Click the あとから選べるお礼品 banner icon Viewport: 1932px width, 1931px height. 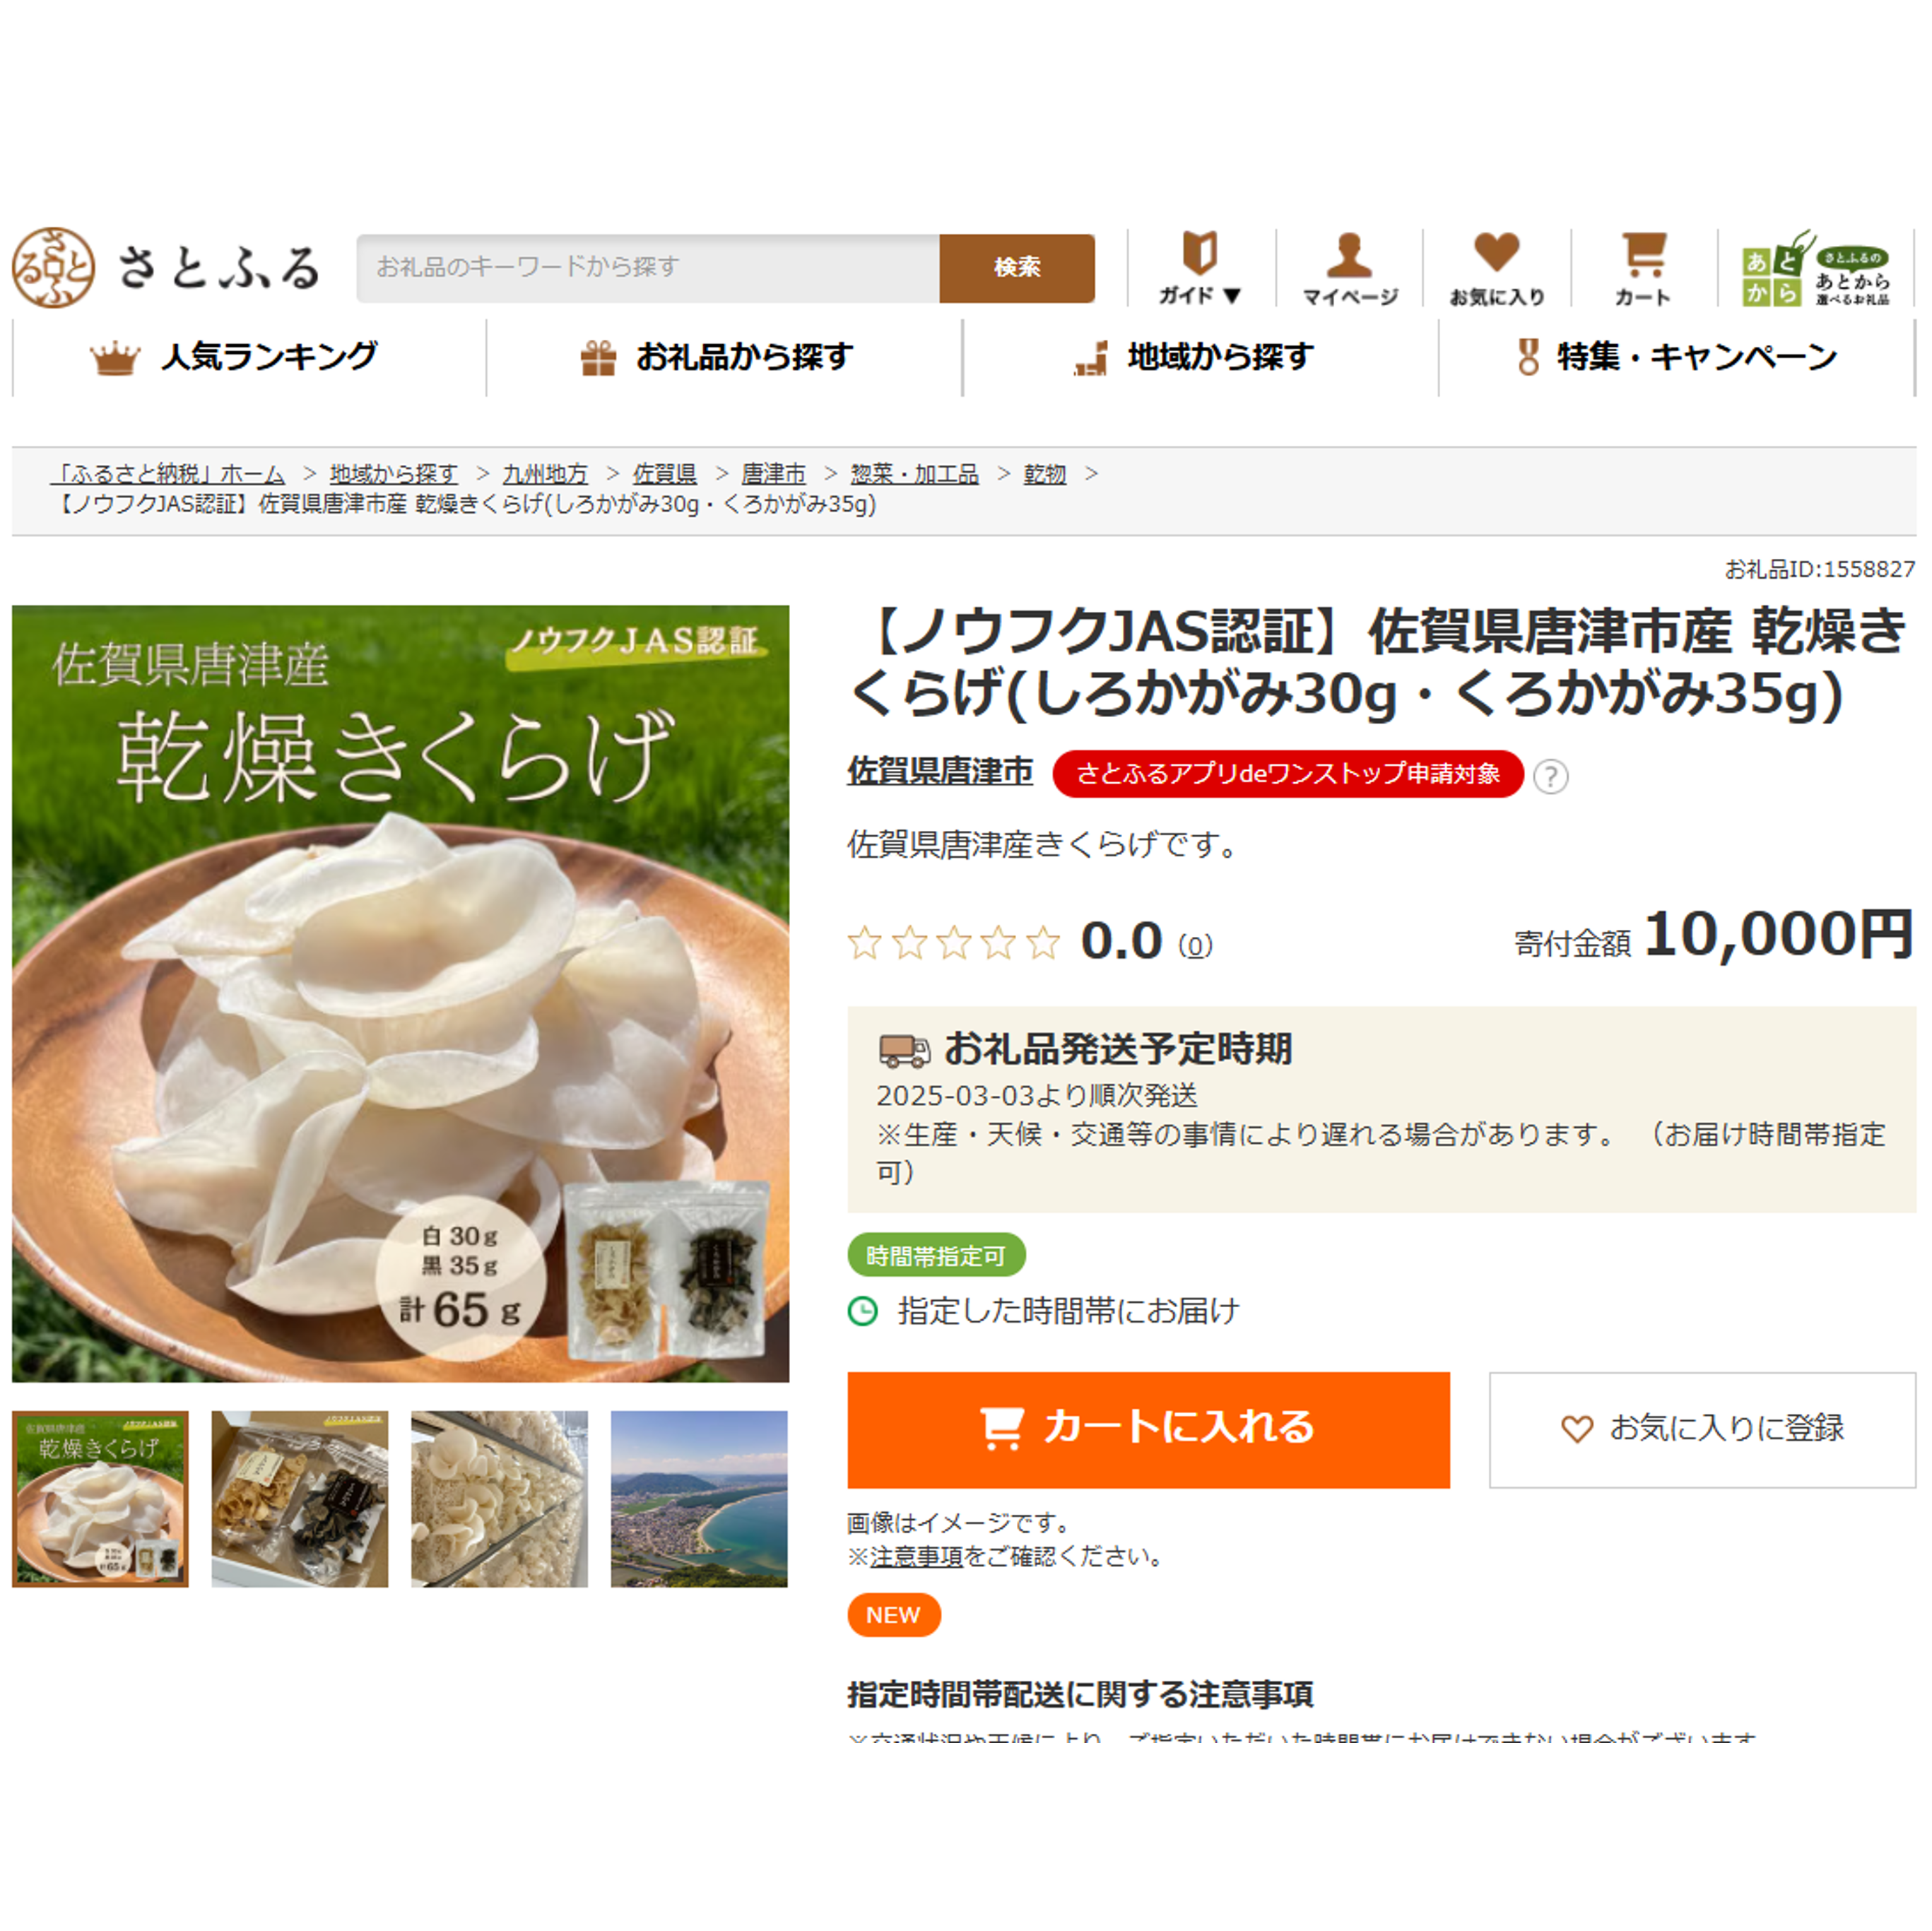[1815, 267]
